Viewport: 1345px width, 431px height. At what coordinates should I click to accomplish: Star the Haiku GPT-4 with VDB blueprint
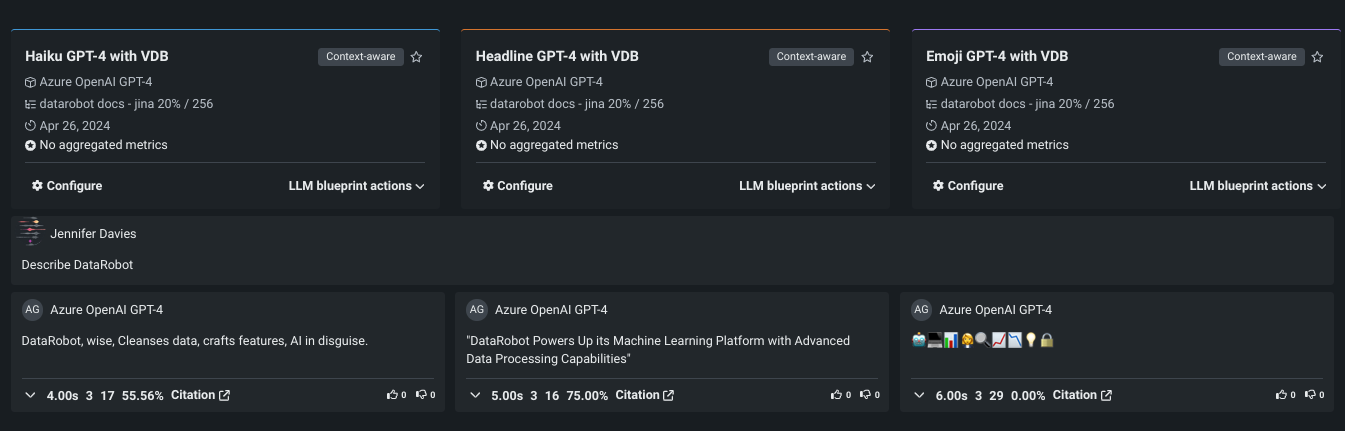tap(417, 57)
